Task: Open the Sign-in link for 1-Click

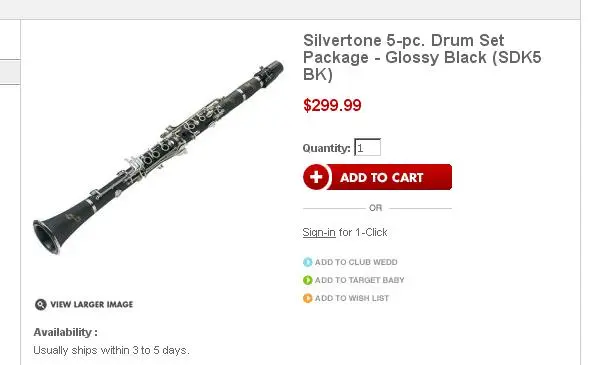Action: point(319,232)
